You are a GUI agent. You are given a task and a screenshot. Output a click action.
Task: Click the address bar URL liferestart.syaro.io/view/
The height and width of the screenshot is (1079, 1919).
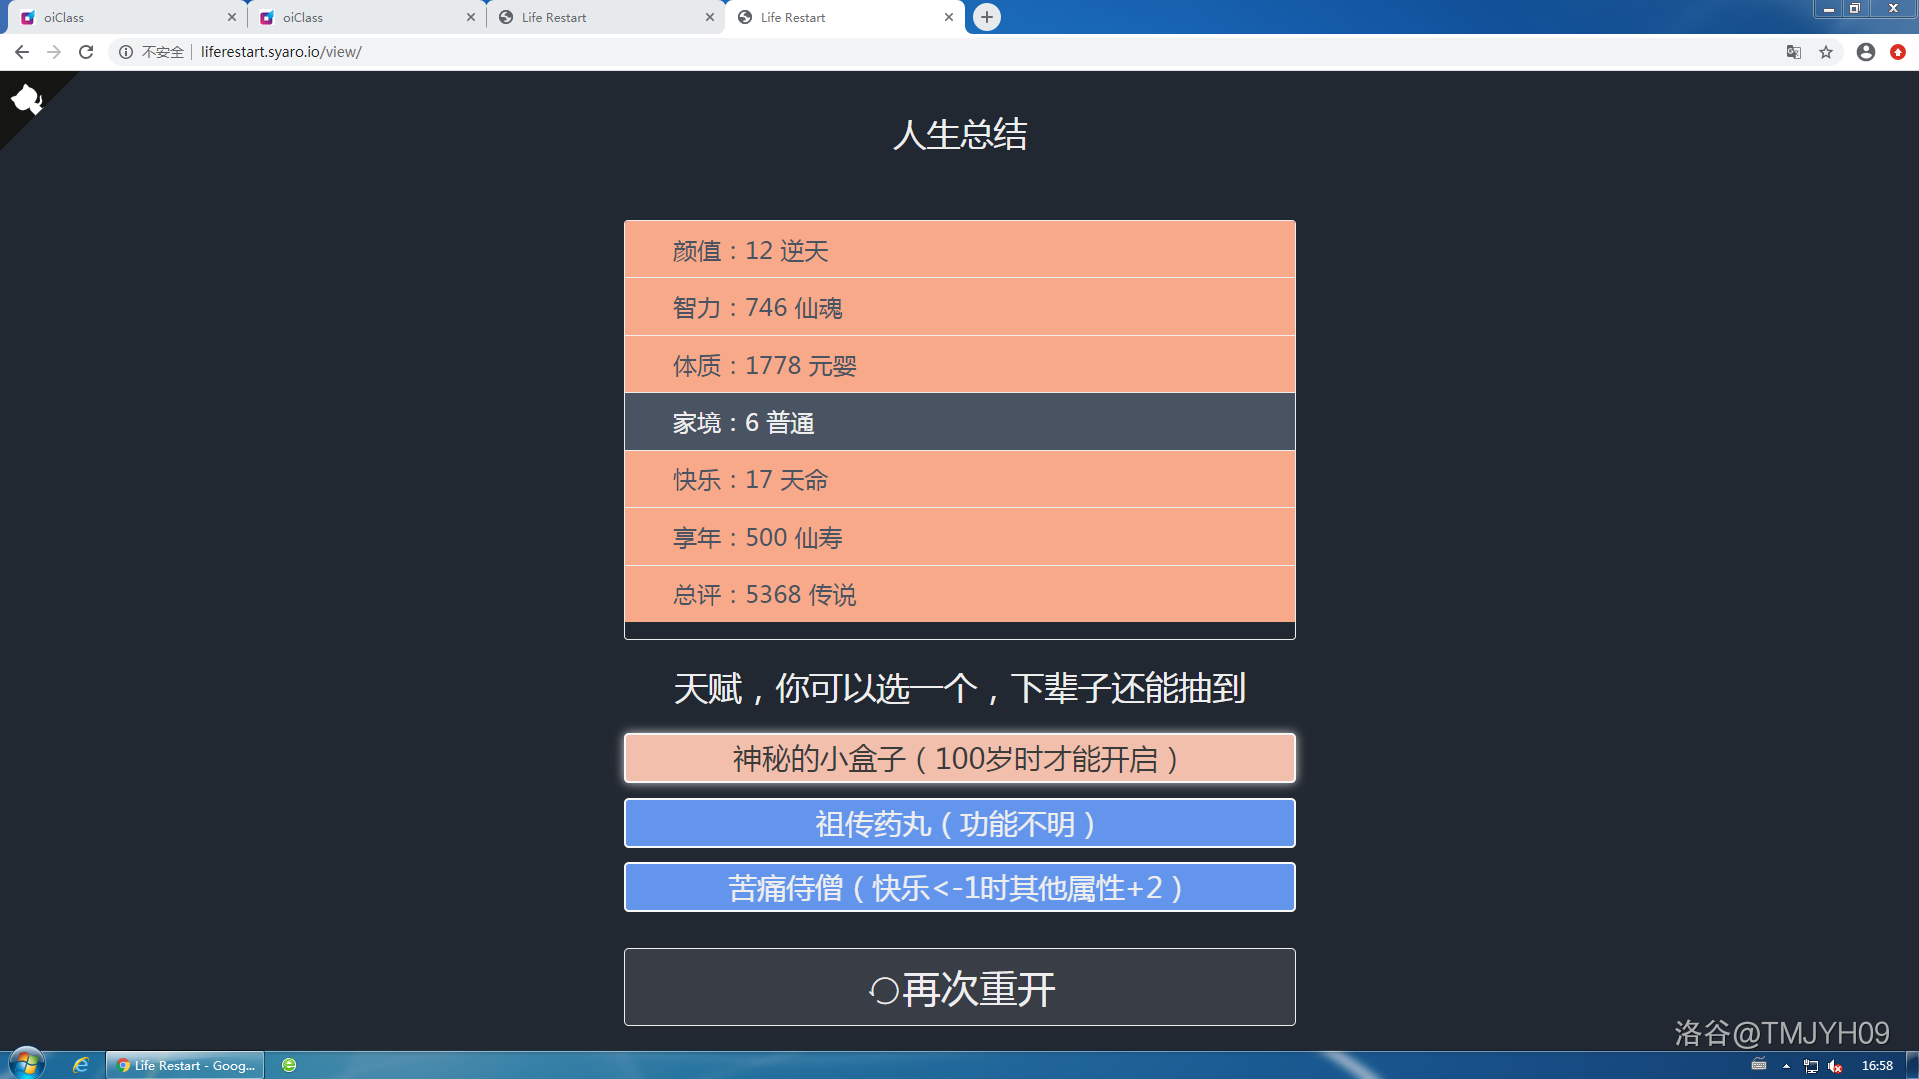pyautogui.click(x=281, y=52)
